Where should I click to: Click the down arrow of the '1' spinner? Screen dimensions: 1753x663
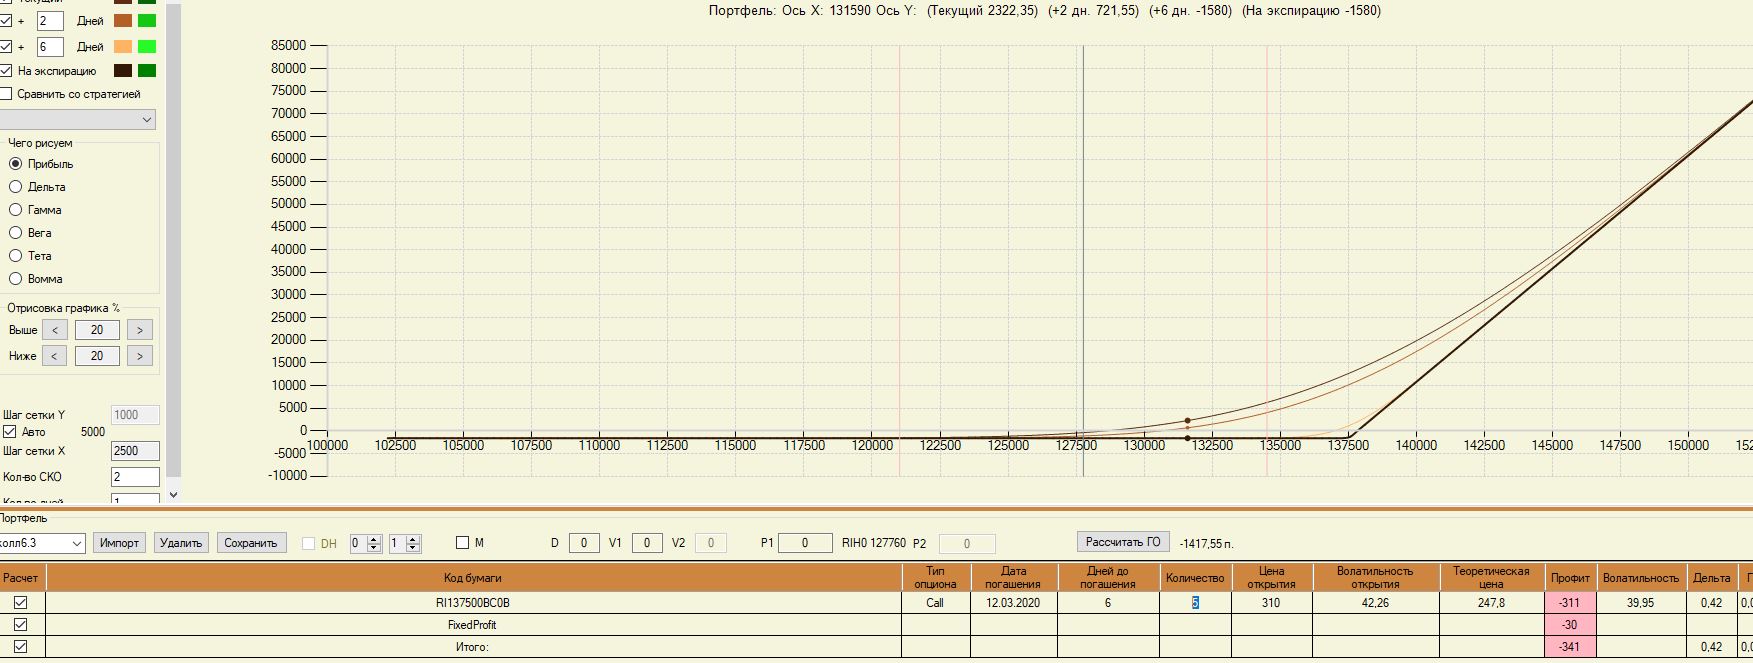tap(413, 548)
